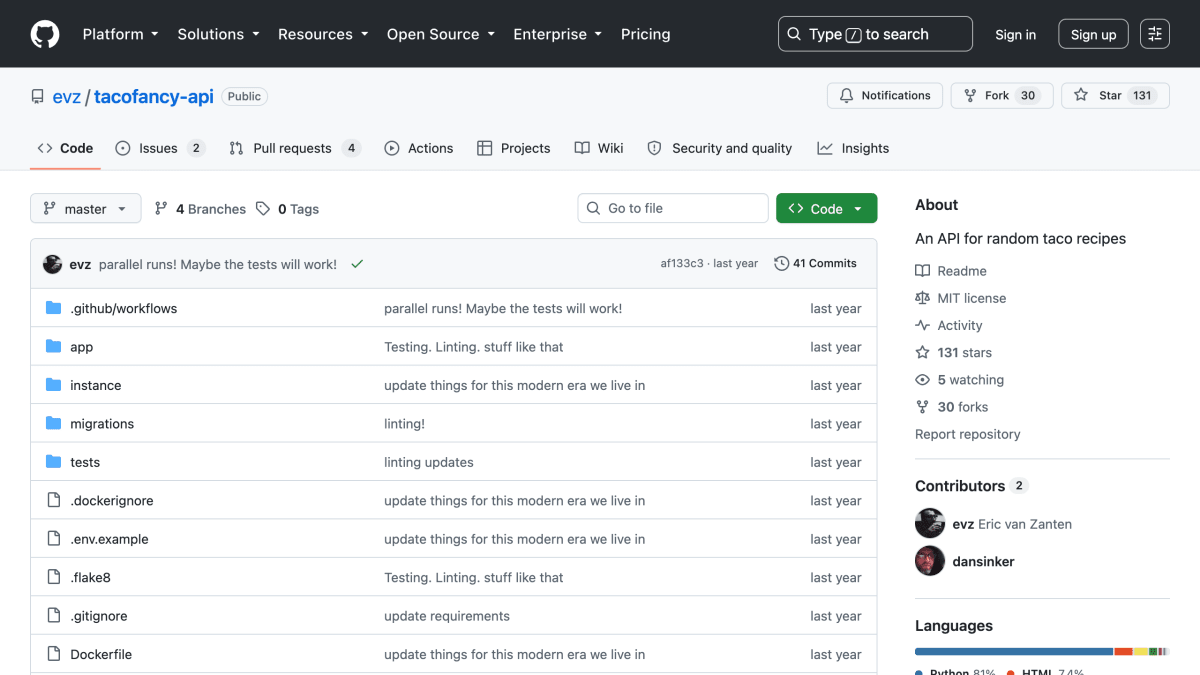Image resolution: width=1200 pixels, height=675 pixels.
Task: Open the tacofancy-api repository link
Action: 154,97
